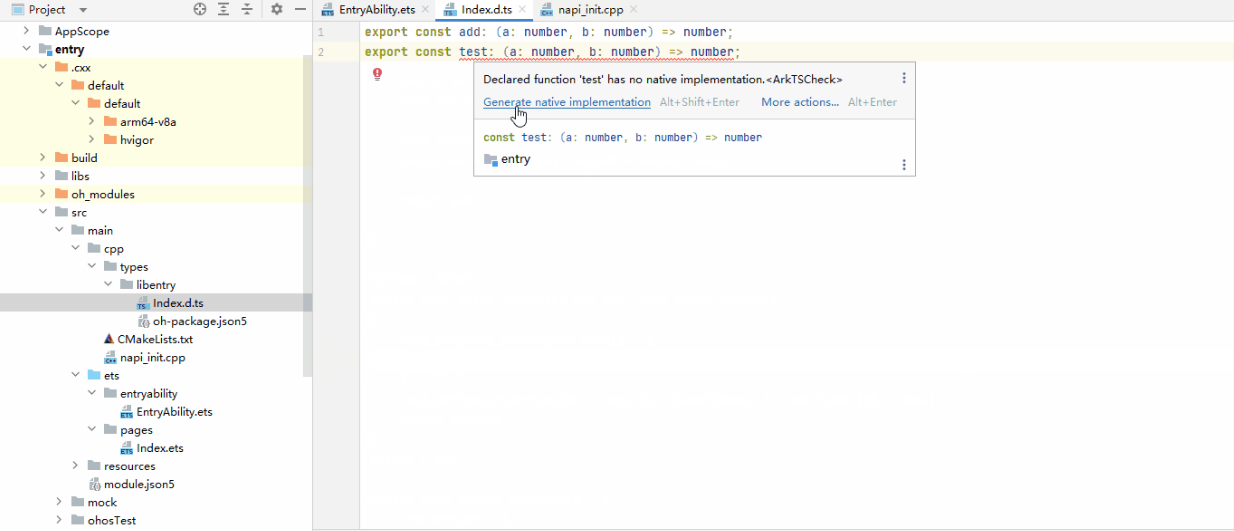This screenshot has width=1234, height=531.
Task: Expand the ohosTest folder
Action: point(59,520)
